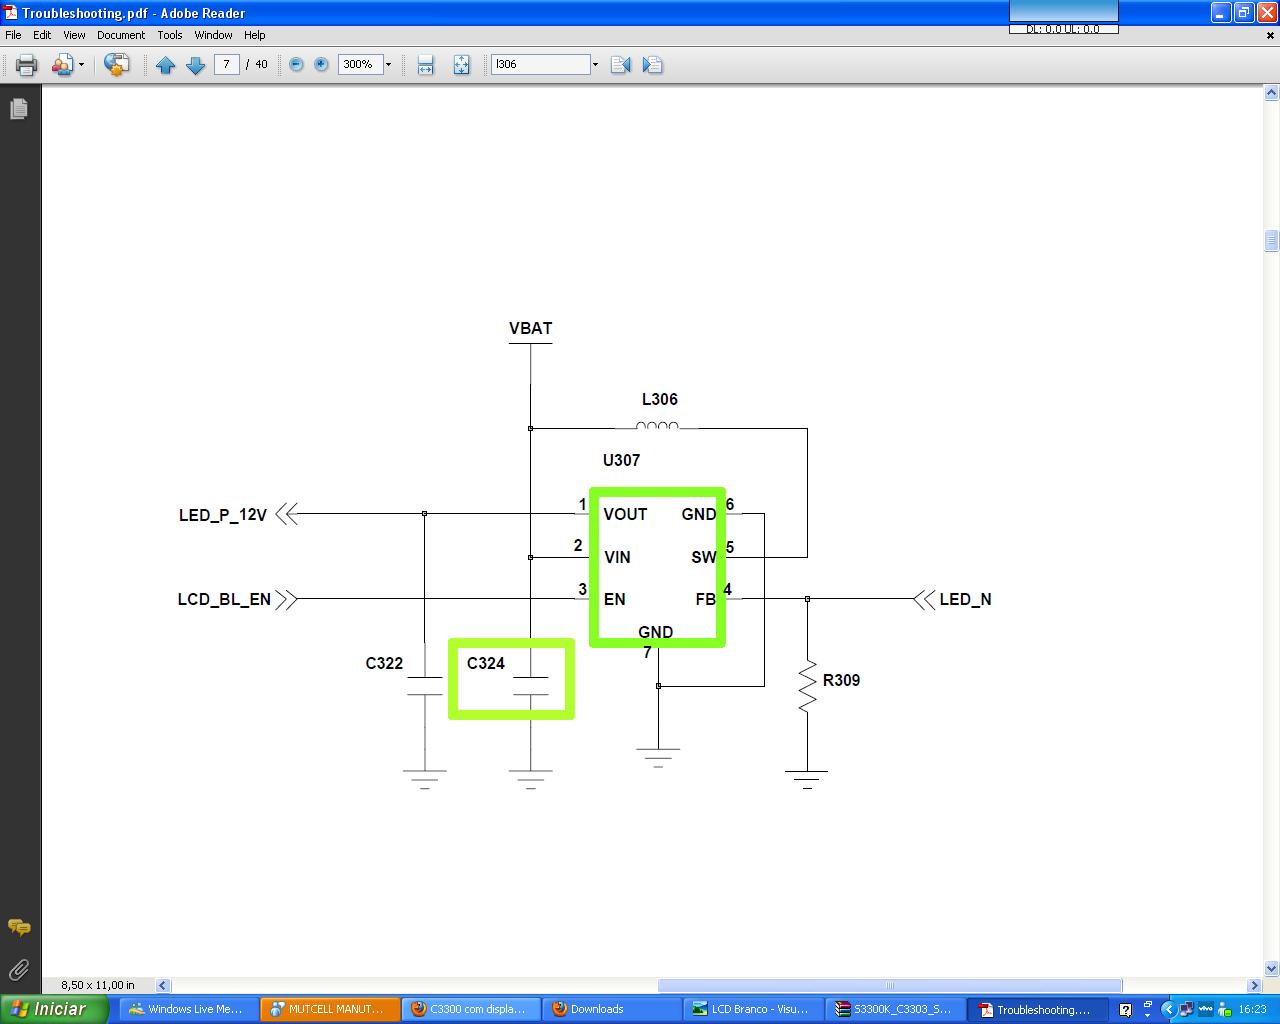Image resolution: width=1280 pixels, height=1024 pixels.
Task: Find next search result icon
Action: pyautogui.click(x=652, y=65)
